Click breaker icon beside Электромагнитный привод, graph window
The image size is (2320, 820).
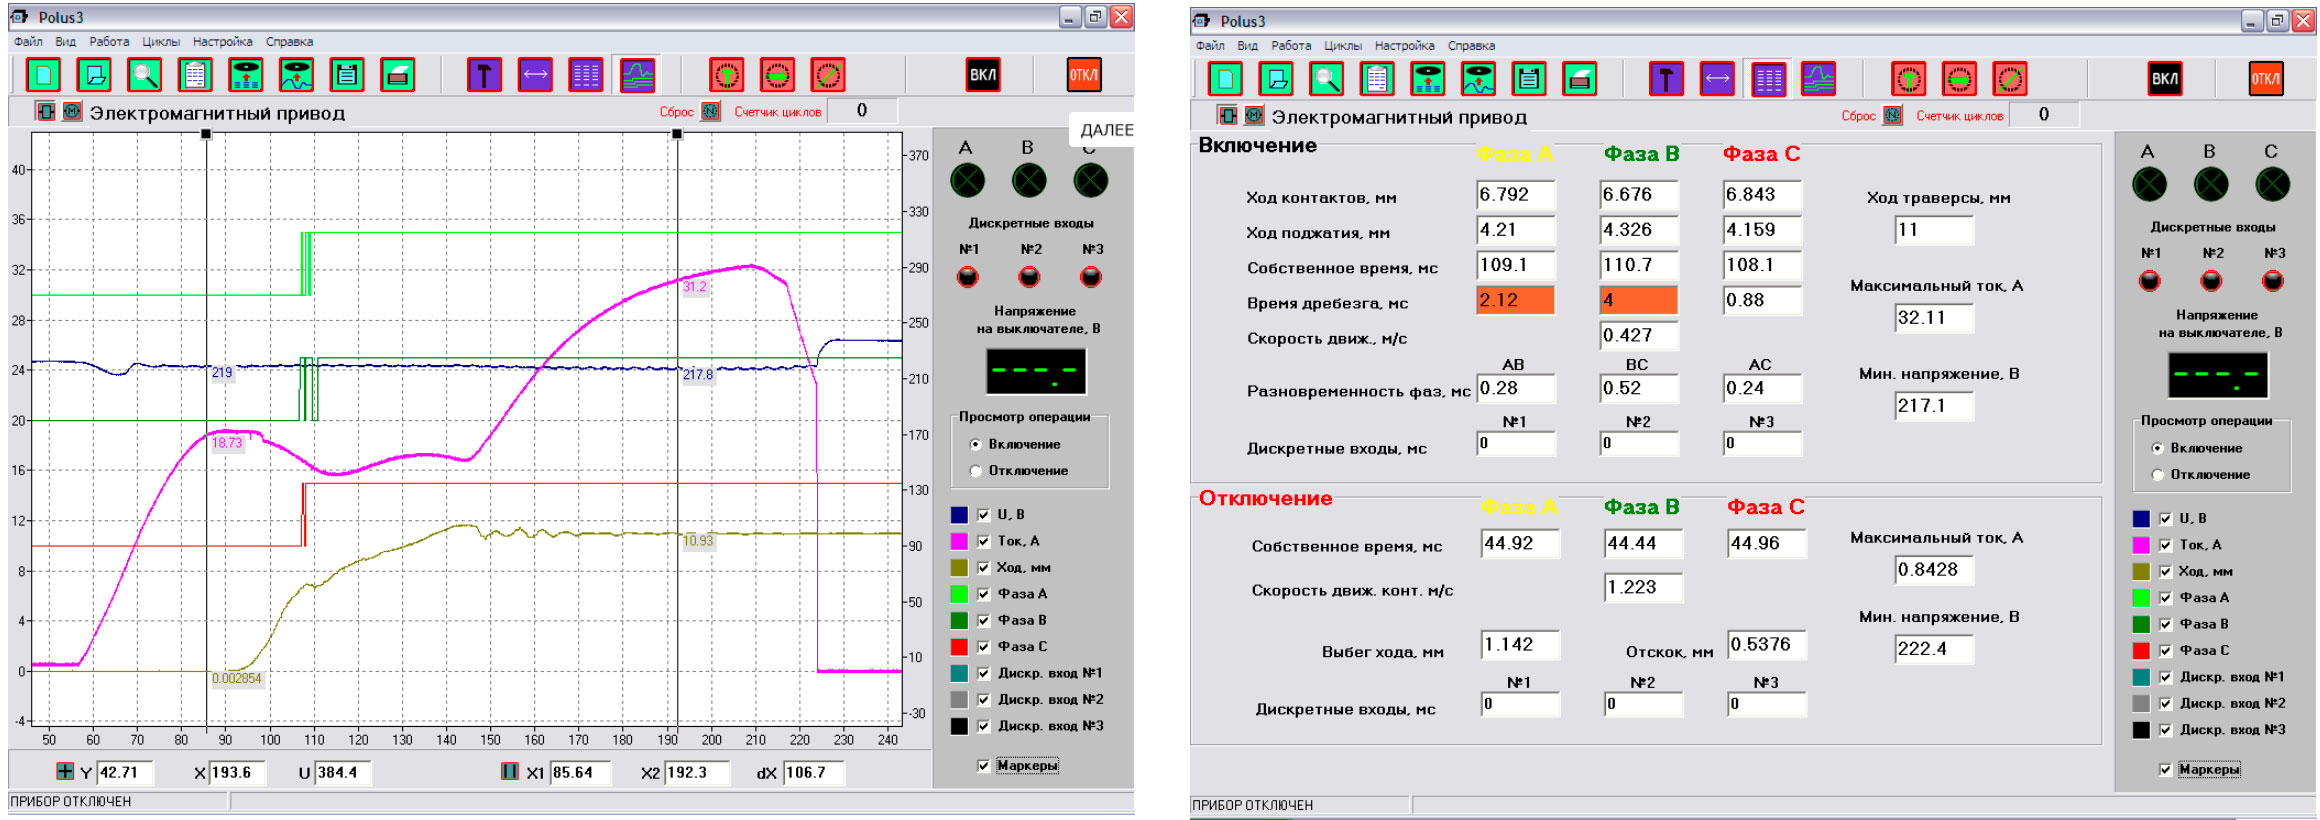point(46,111)
